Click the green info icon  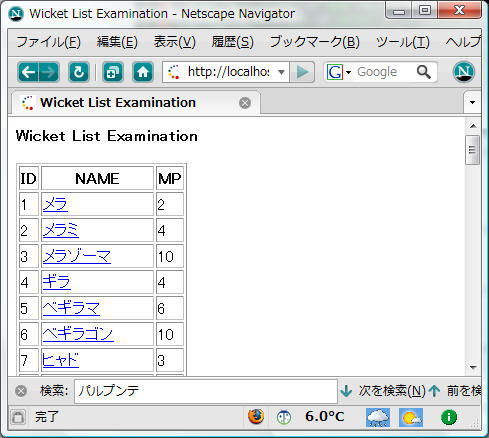coord(449,417)
